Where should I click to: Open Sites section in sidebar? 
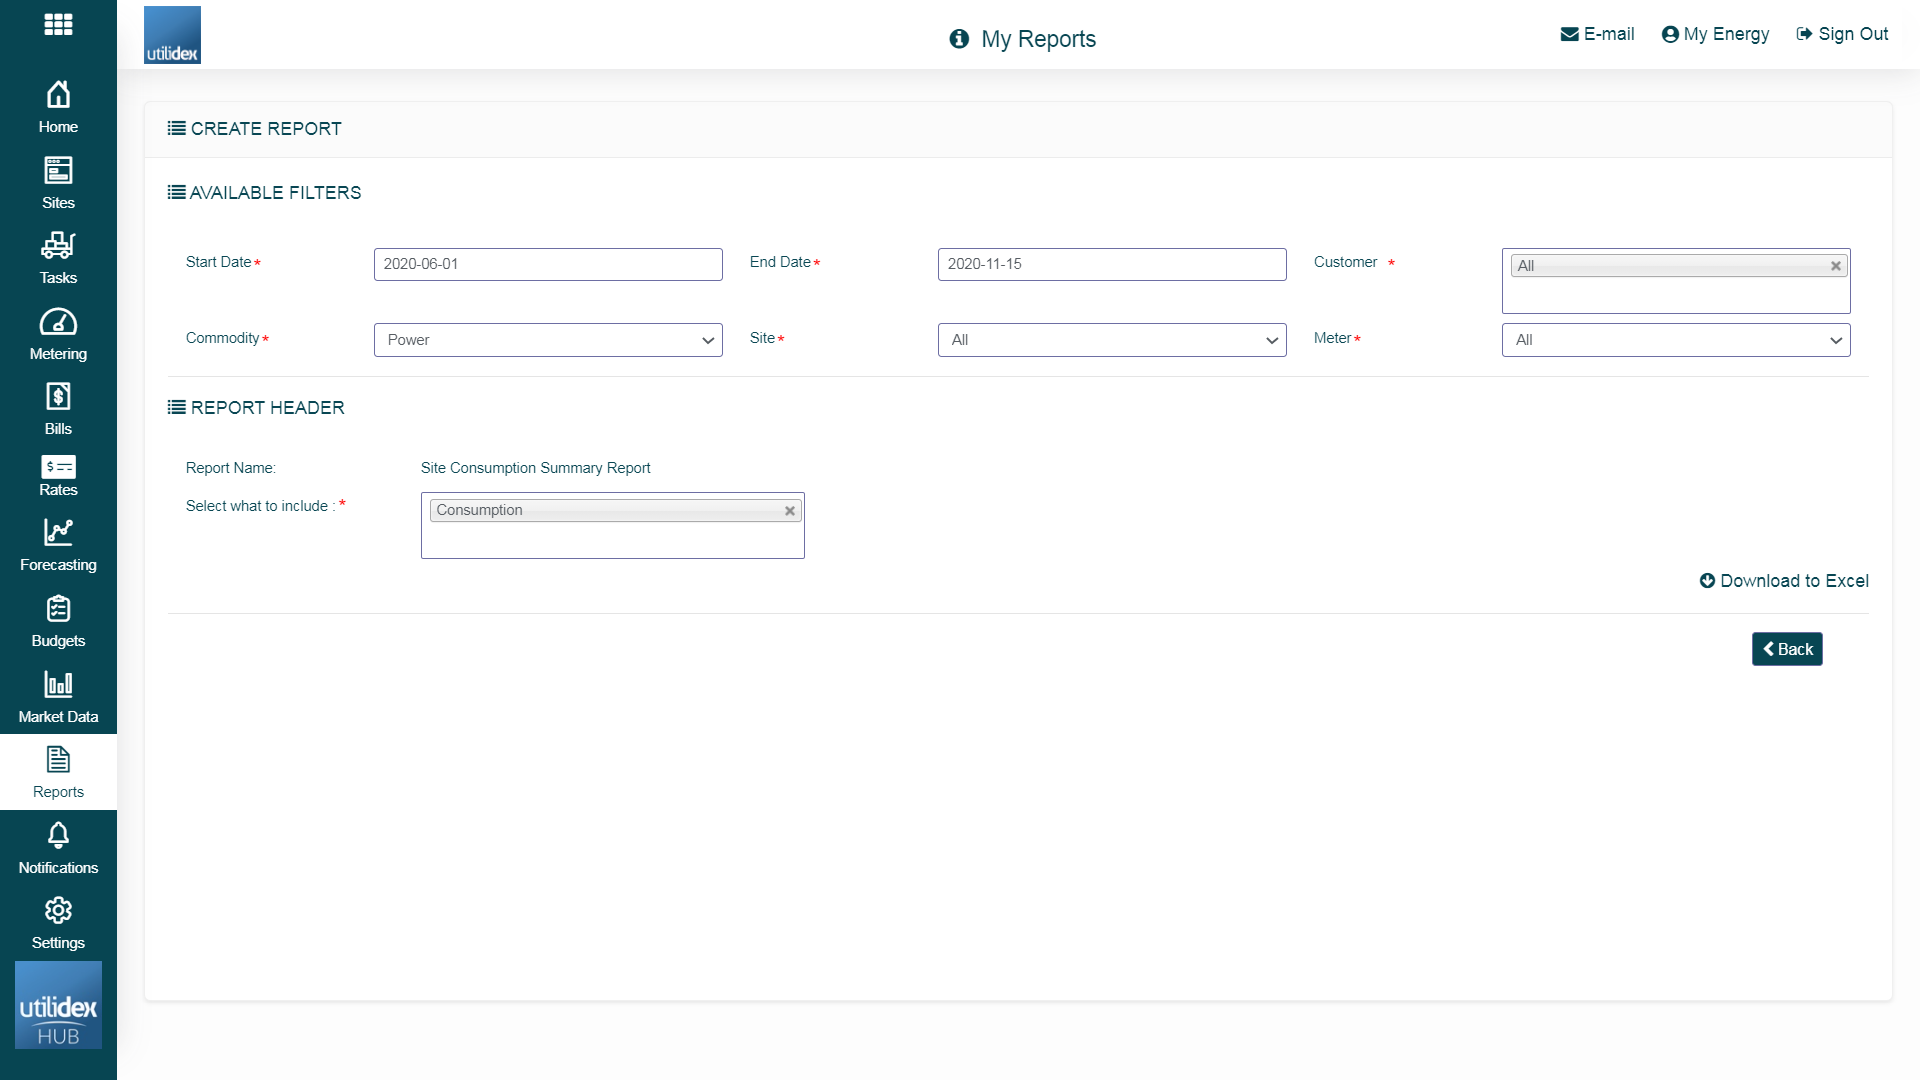click(58, 183)
